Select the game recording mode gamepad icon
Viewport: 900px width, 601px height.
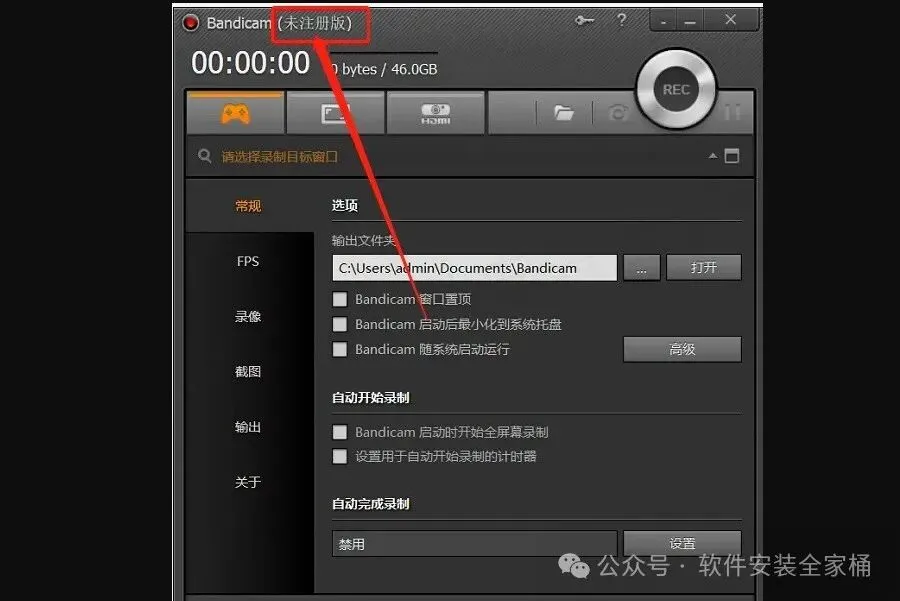(235, 114)
